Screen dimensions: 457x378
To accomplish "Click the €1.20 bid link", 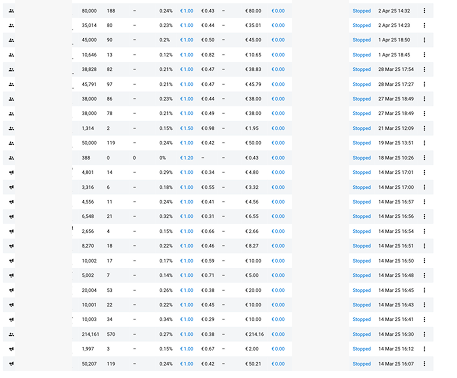I will [186, 158].
